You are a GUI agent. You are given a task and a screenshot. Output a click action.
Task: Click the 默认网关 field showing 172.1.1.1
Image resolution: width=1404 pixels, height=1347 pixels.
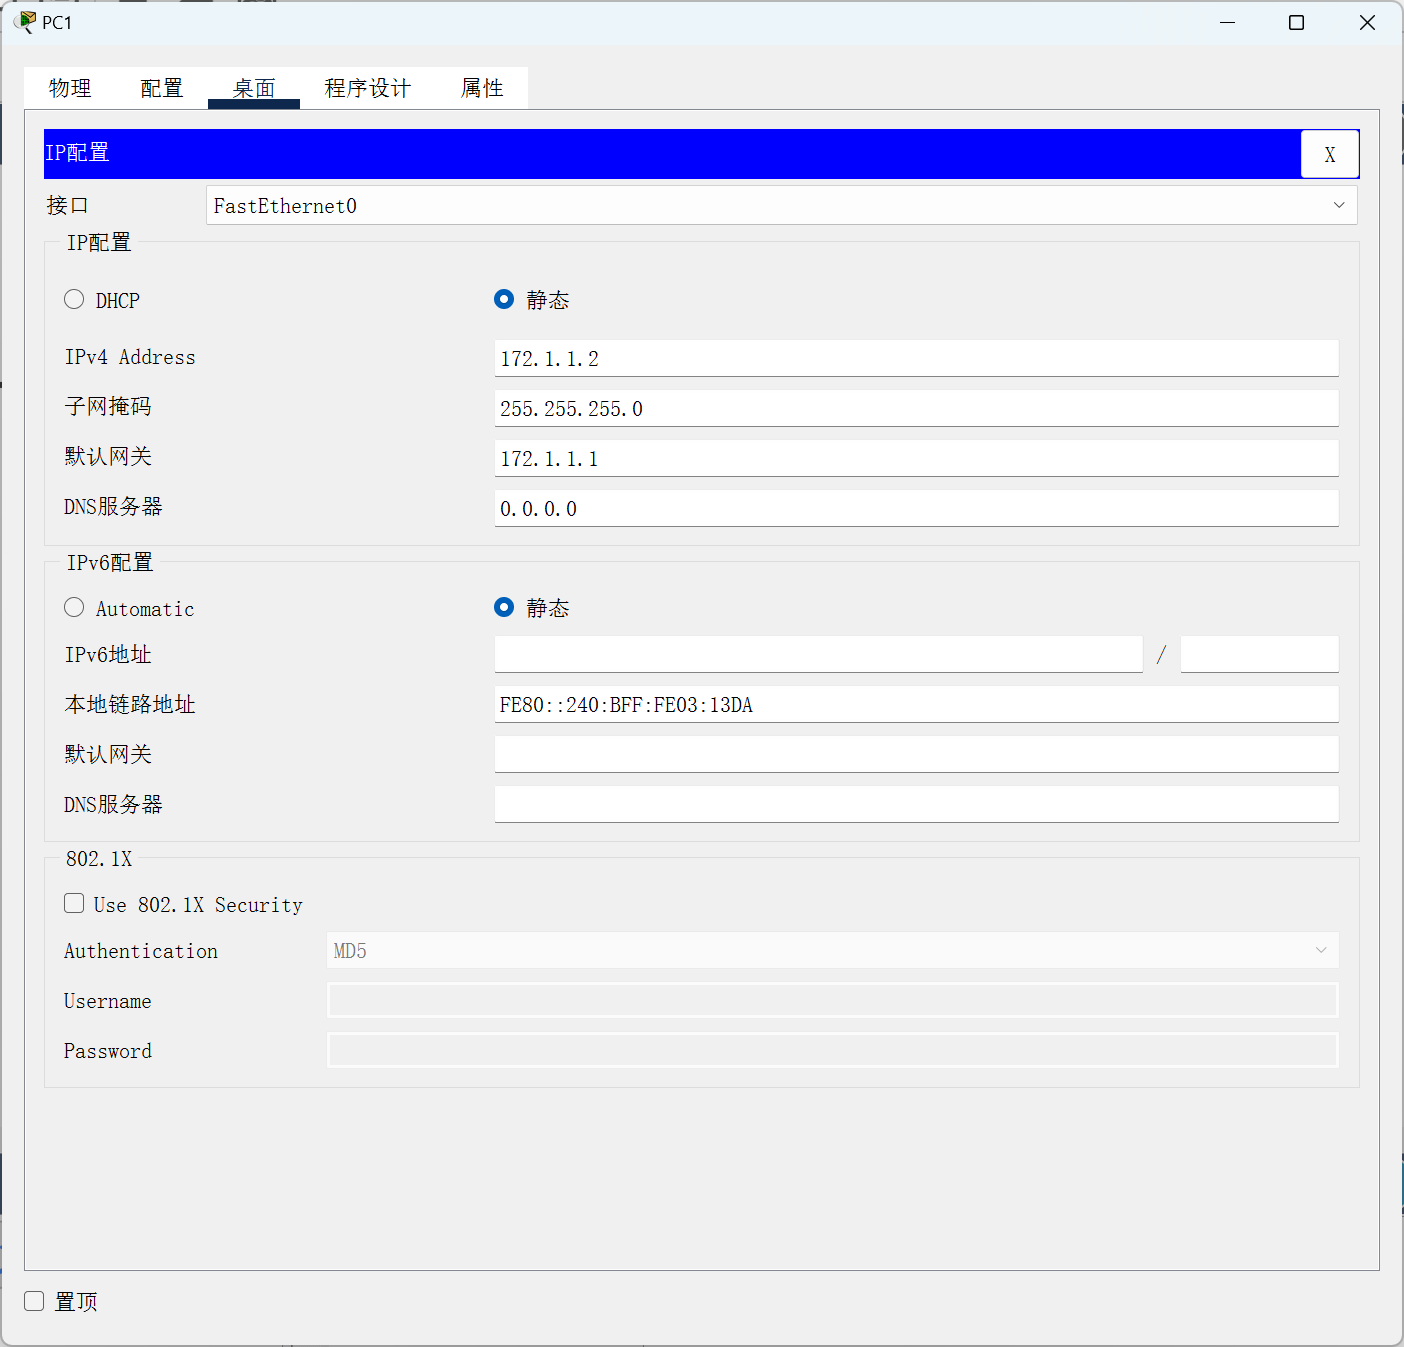916,457
